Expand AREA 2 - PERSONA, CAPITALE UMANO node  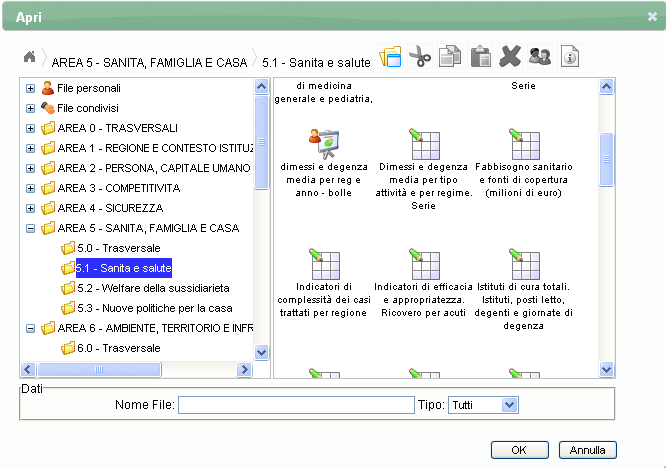[x=30, y=168]
